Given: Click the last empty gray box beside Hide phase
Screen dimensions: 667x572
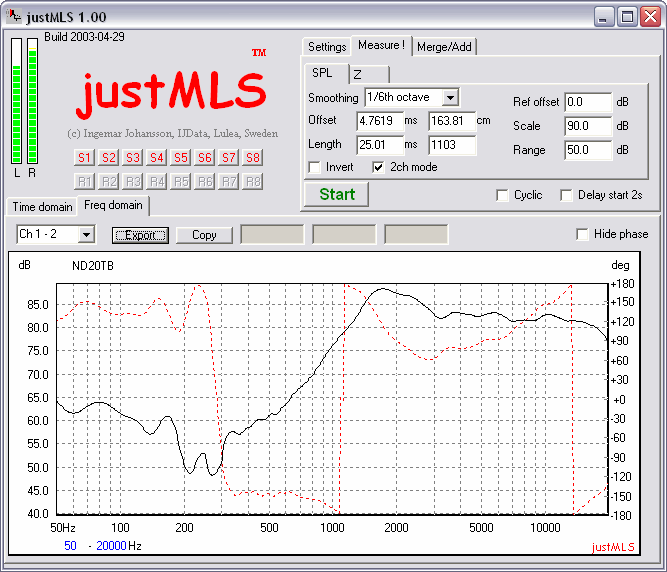Looking at the screenshot, I should click(416, 234).
